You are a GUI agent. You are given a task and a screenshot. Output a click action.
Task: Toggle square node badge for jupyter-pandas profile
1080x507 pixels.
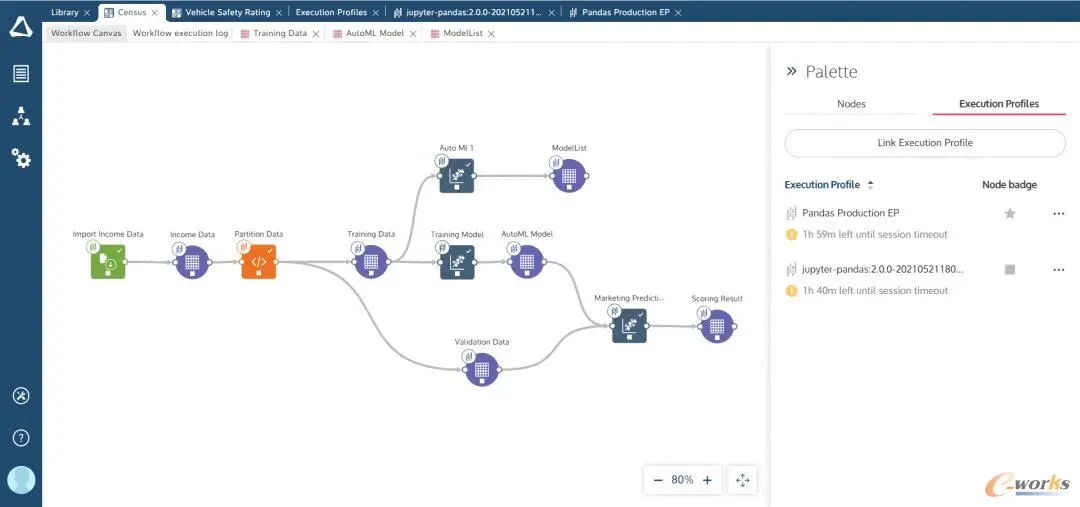(x=1010, y=269)
